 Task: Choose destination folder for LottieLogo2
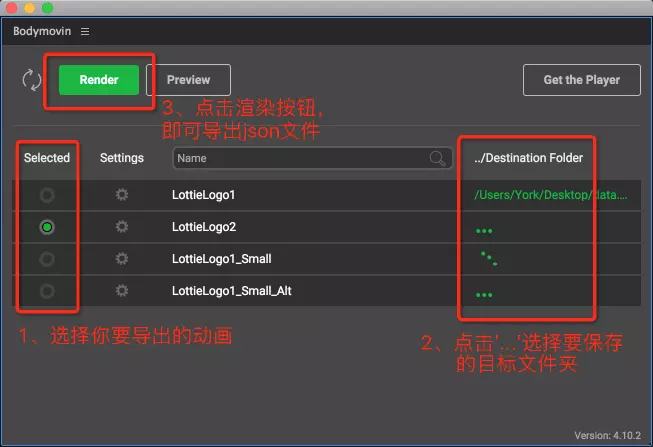(484, 231)
